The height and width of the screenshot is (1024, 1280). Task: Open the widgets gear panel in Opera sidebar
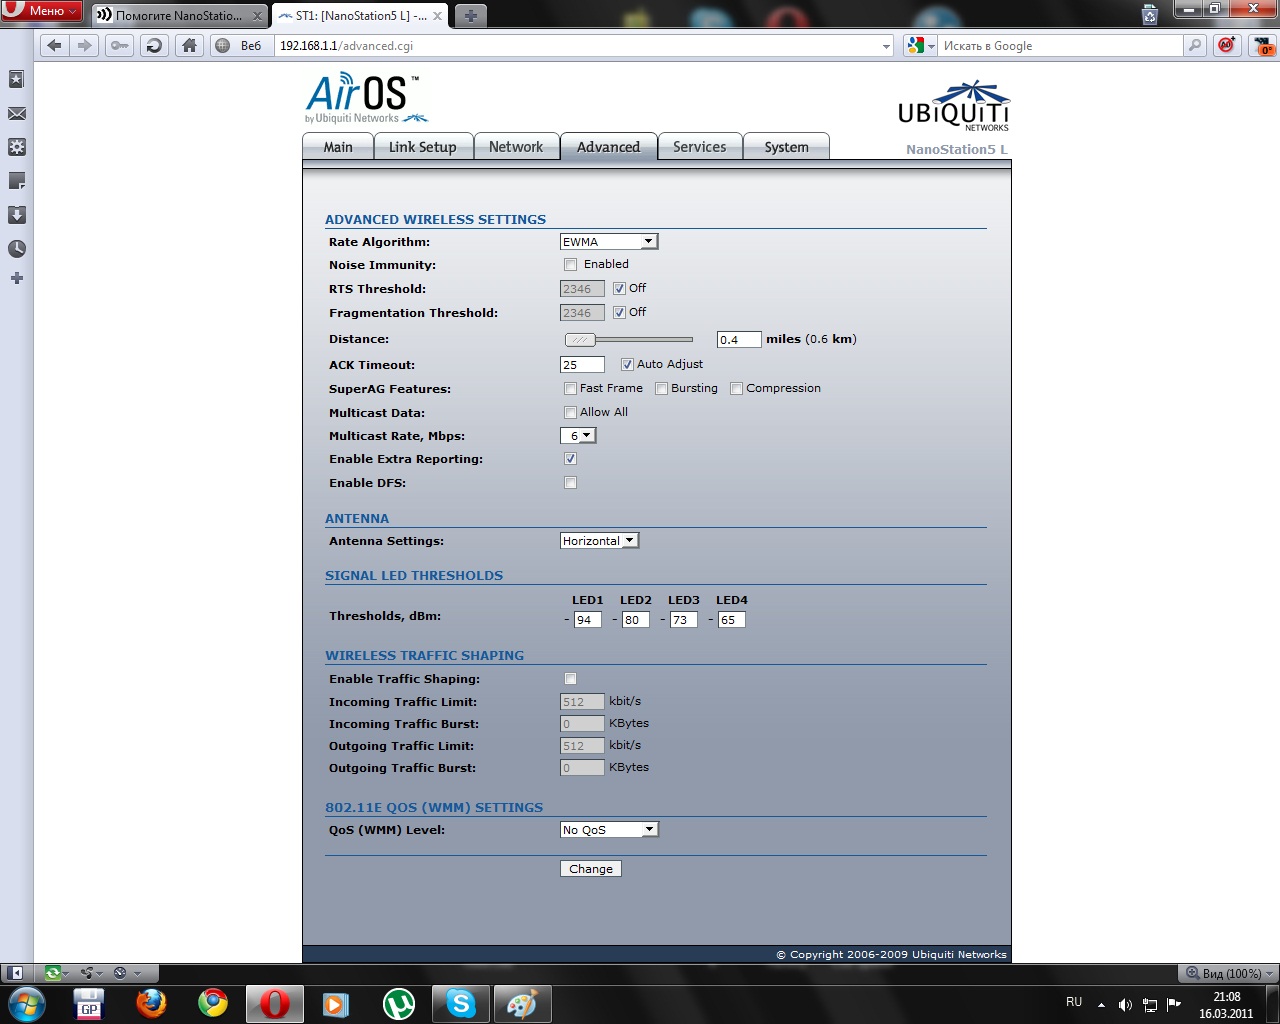point(17,147)
